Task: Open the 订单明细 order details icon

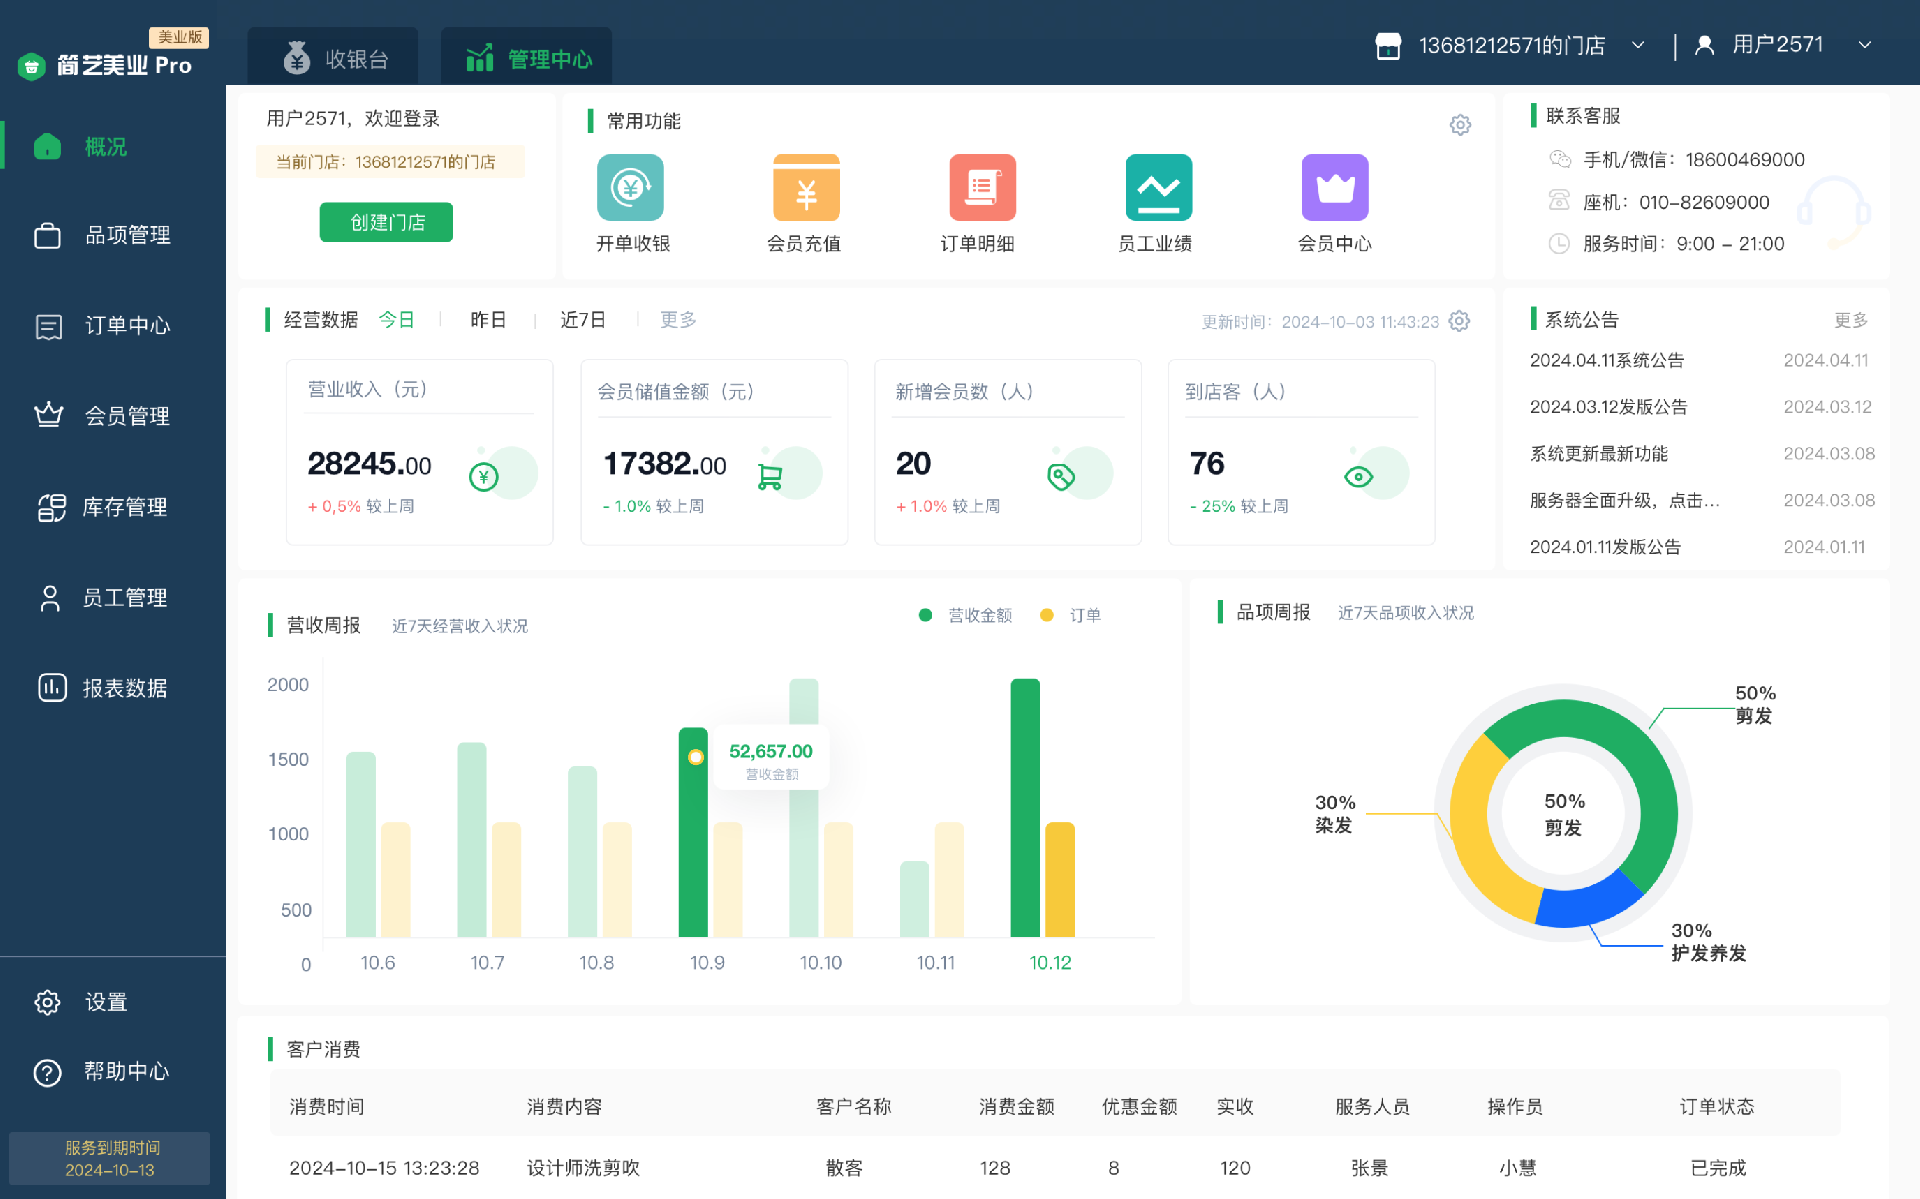Action: pos(982,188)
